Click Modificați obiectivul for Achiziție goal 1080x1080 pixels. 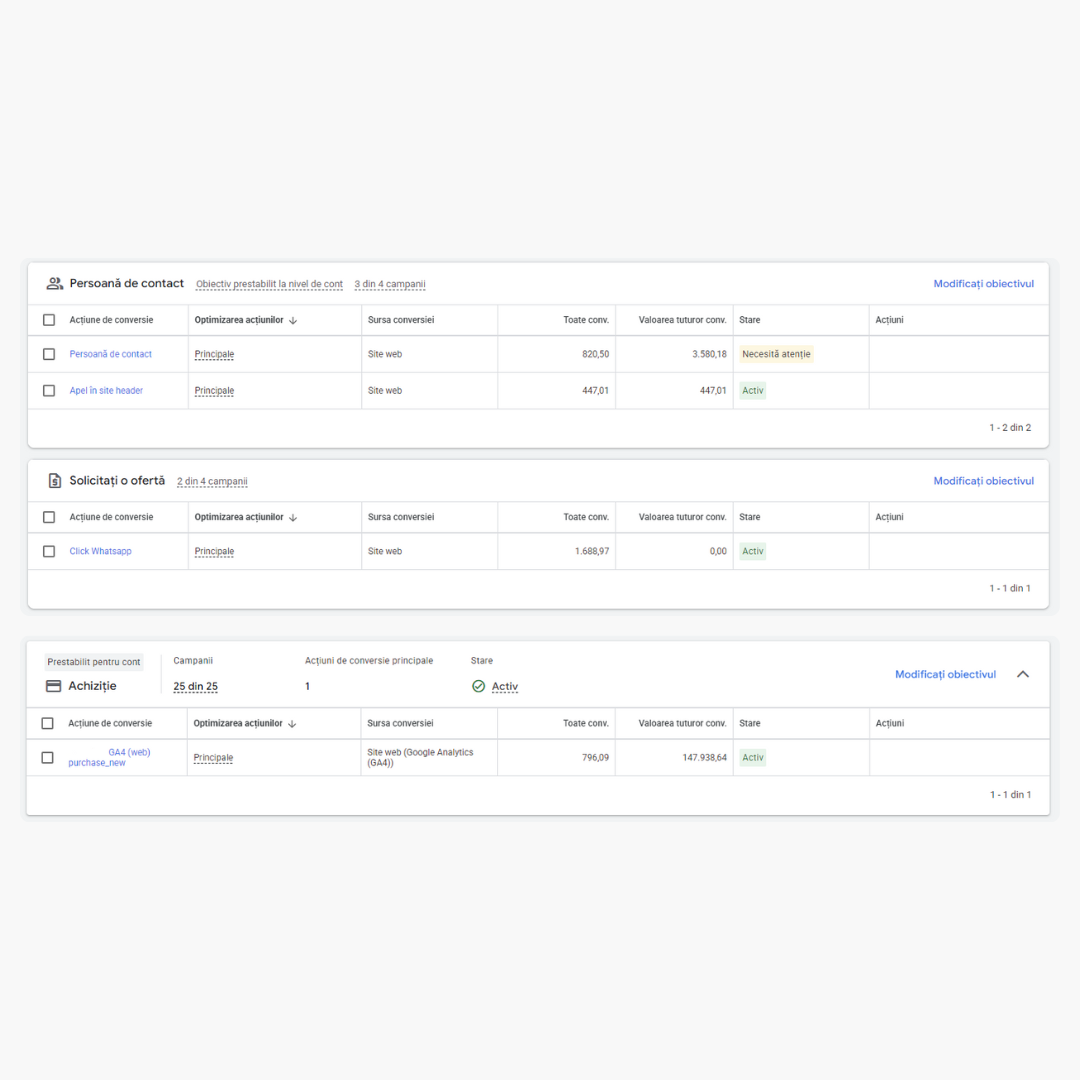(x=945, y=674)
